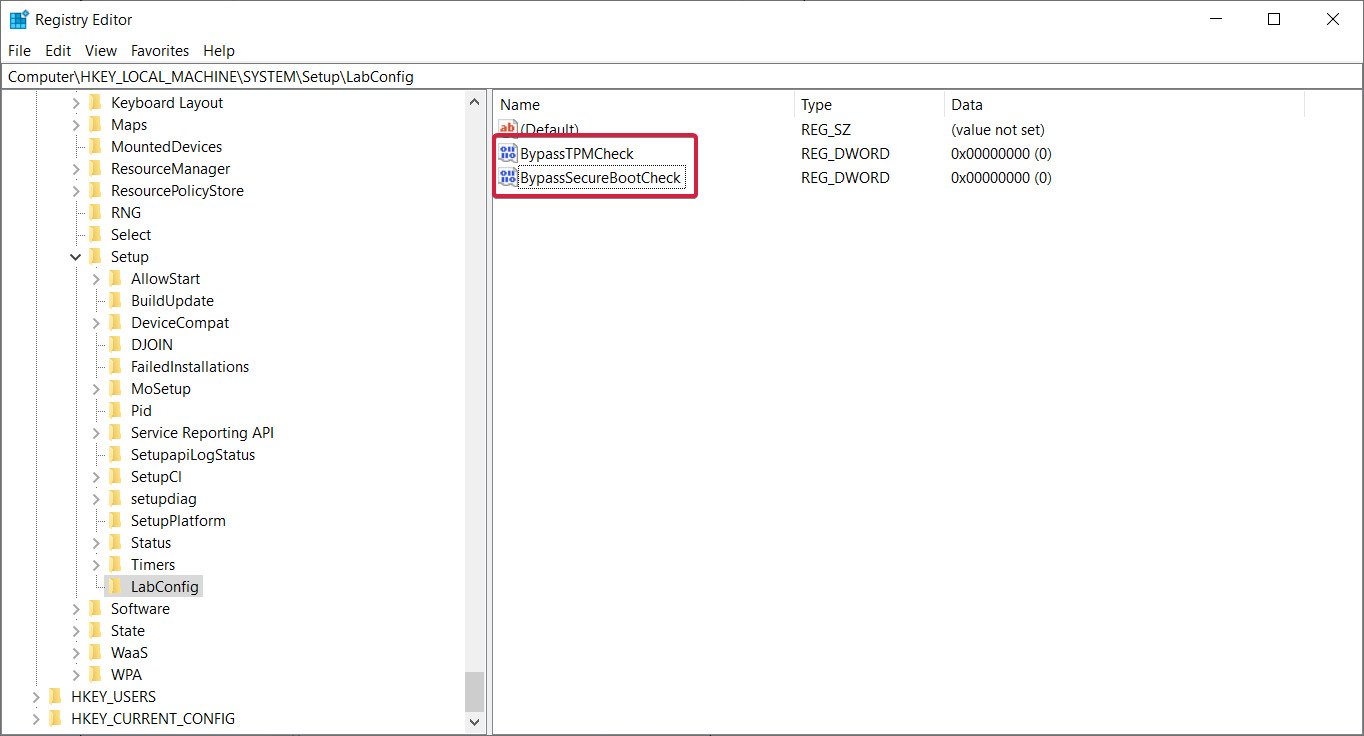Expand the Software key
The width and height of the screenshot is (1364, 736).
tap(76, 609)
